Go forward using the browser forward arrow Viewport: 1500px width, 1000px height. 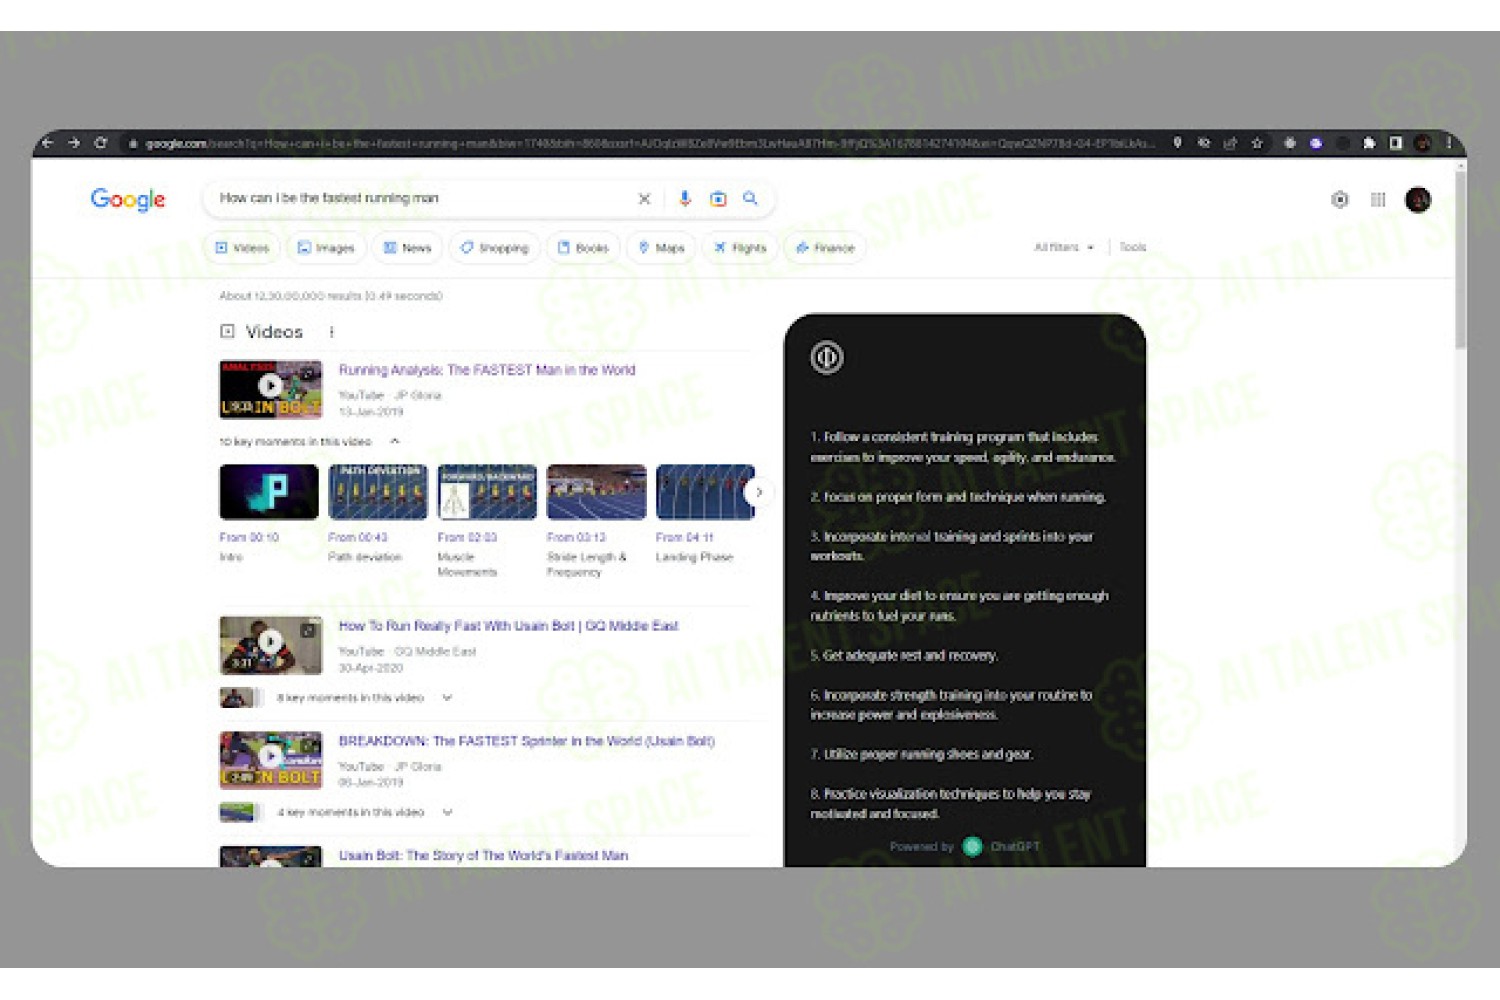point(74,143)
